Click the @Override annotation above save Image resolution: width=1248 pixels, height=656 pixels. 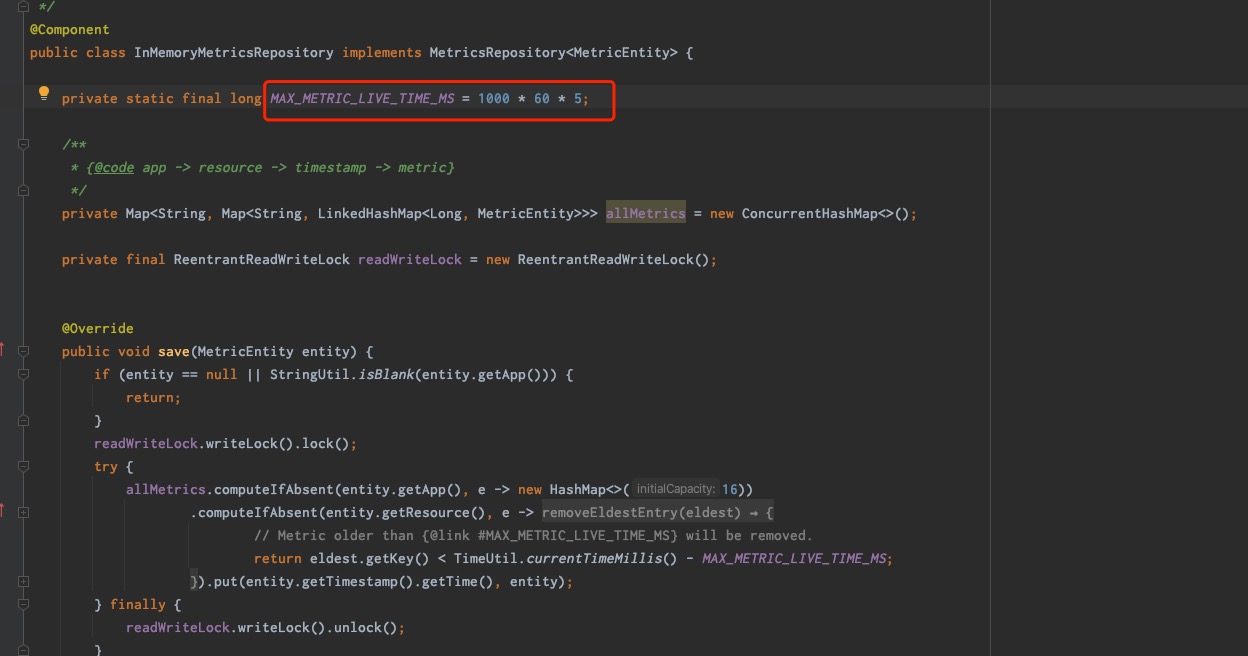coord(98,329)
